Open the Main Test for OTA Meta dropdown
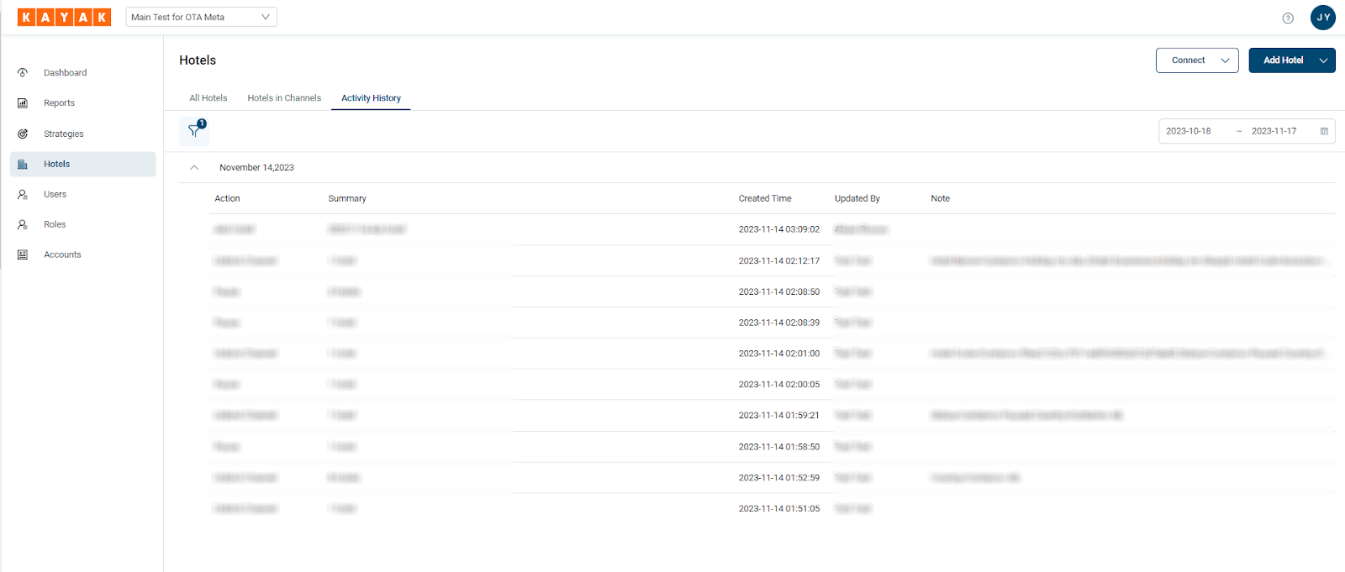 (201, 17)
